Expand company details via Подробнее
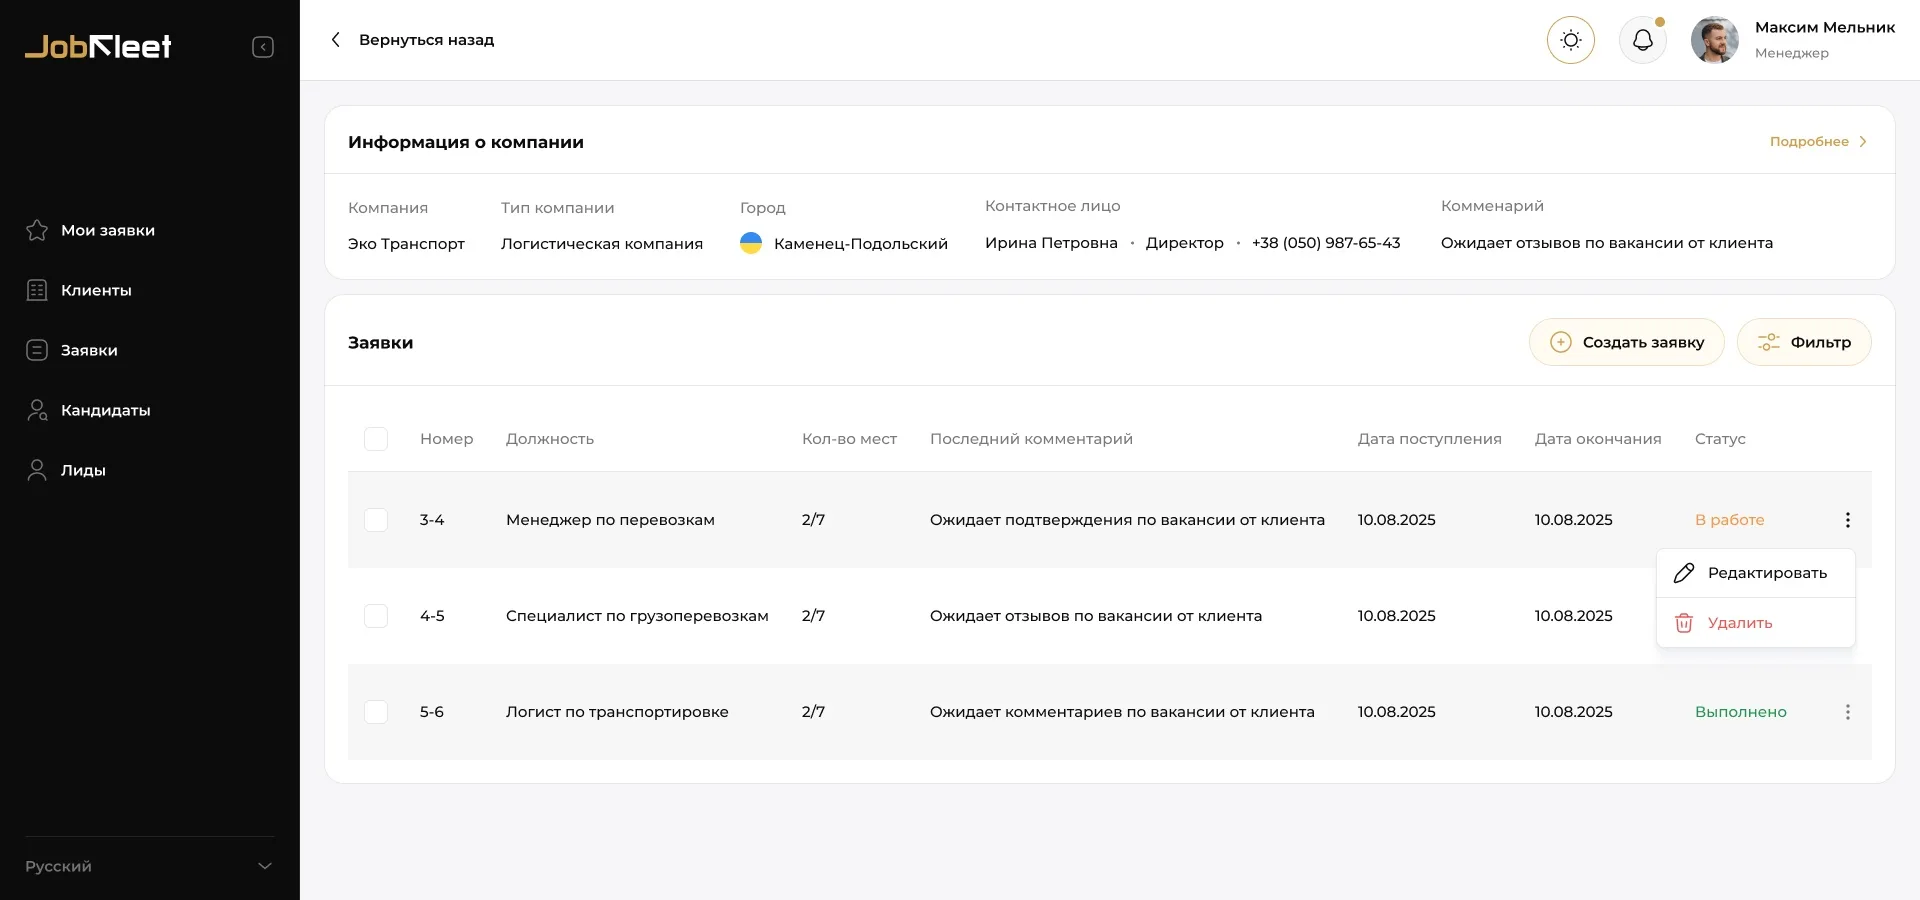Viewport: 1920px width, 900px height. click(1817, 142)
